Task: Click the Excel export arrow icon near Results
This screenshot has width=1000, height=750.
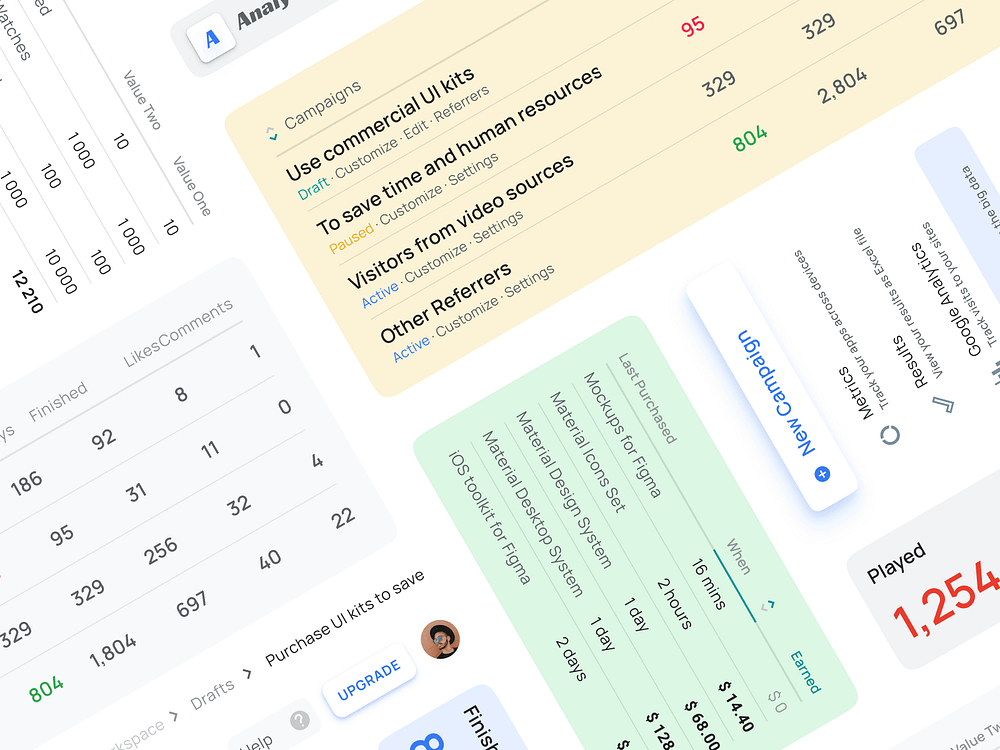Action: (944, 405)
